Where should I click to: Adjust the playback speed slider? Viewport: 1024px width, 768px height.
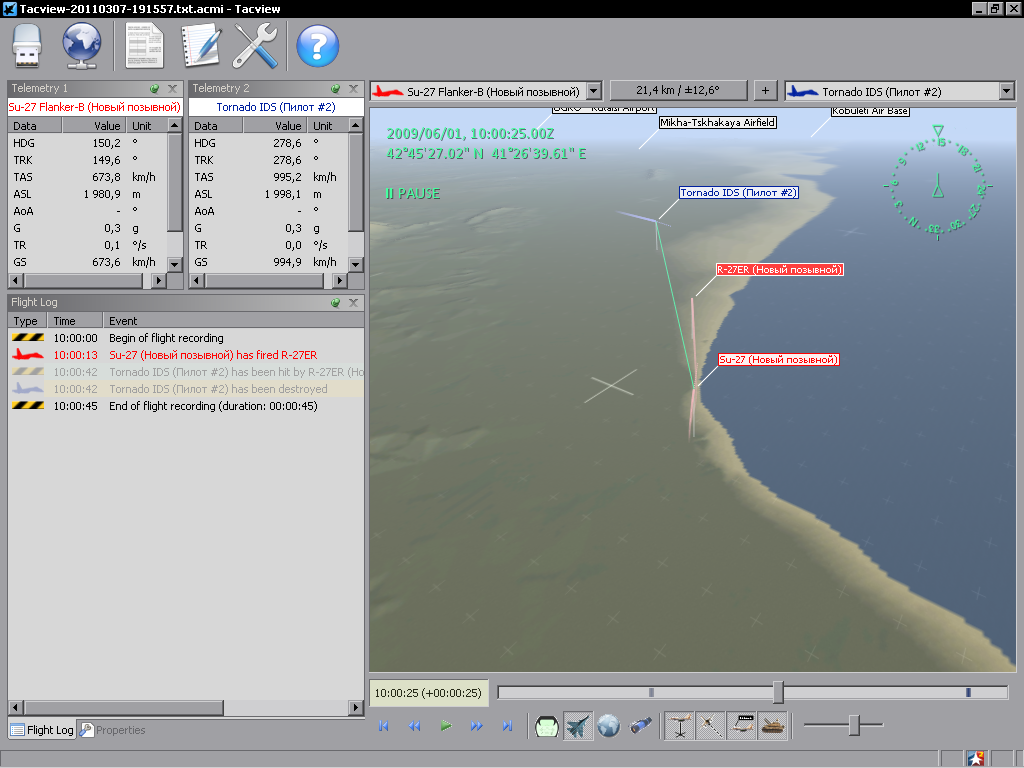[x=854, y=724]
